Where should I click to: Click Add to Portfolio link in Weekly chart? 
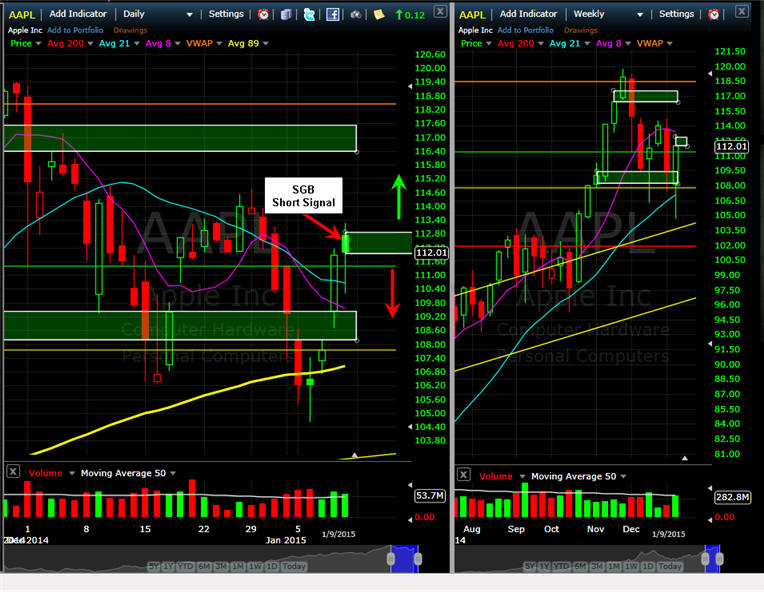coord(525,30)
